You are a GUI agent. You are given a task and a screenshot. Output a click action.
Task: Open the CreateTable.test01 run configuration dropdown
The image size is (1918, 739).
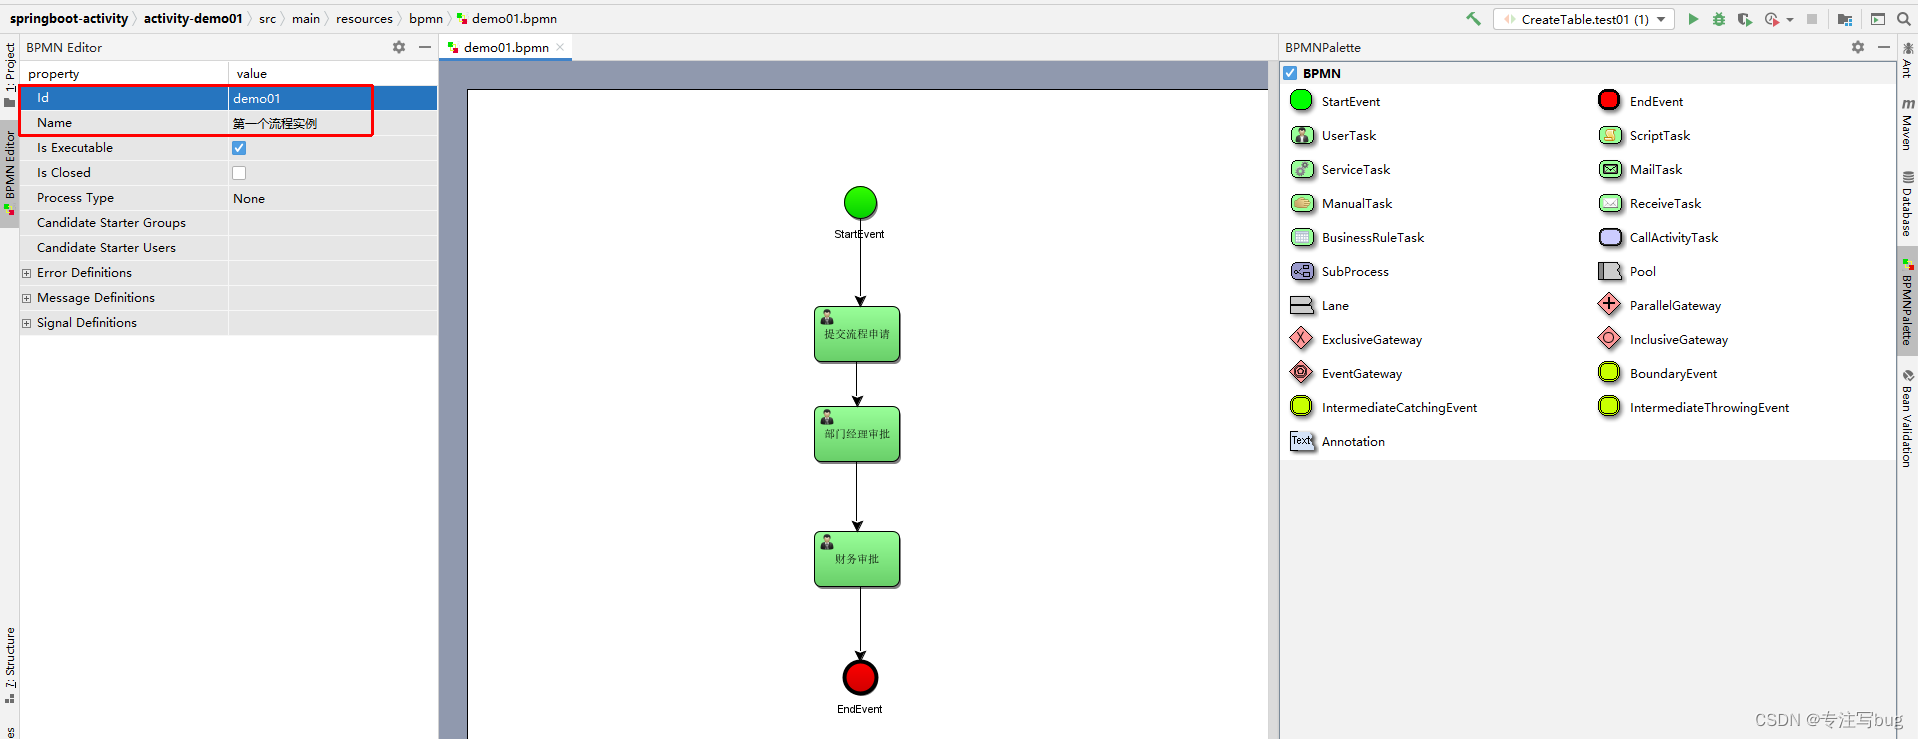pyautogui.click(x=1584, y=19)
